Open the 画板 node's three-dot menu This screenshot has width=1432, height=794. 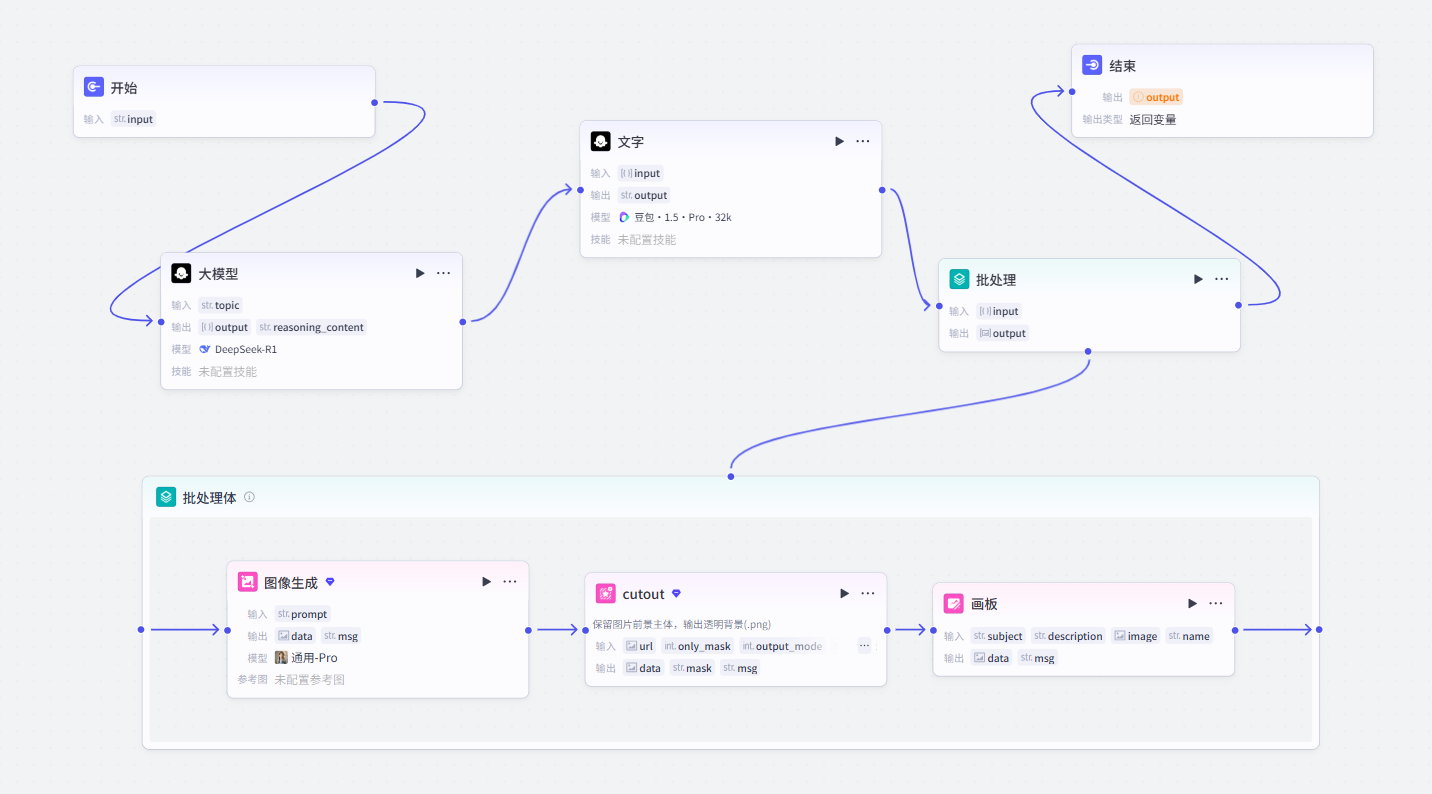[x=1216, y=603]
